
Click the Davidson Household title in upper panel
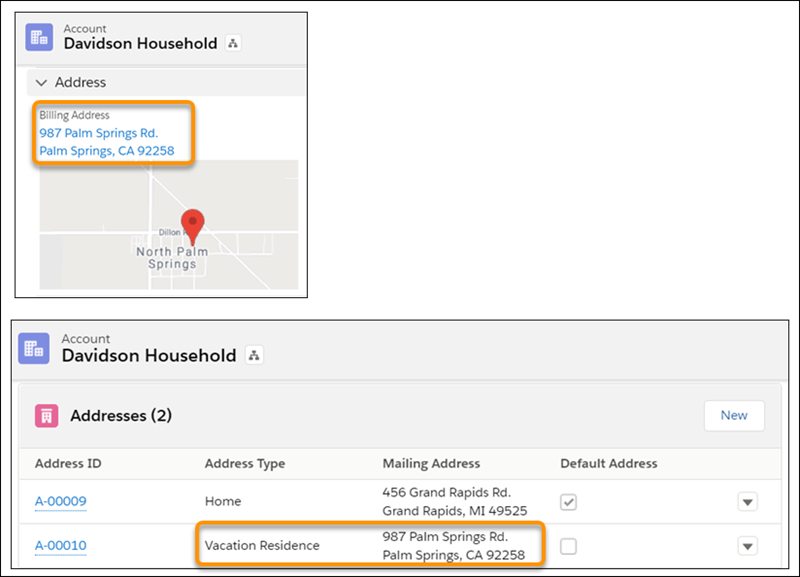coord(140,43)
